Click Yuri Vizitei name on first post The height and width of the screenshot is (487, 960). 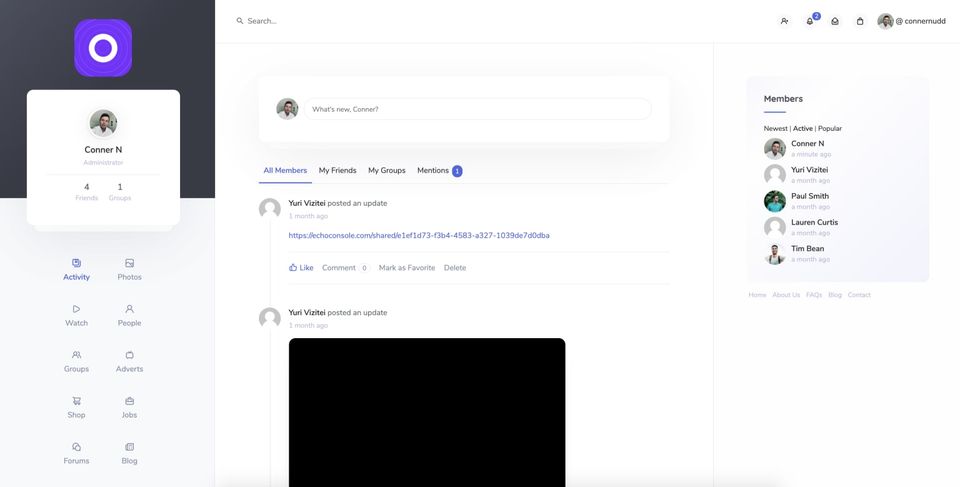(307, 203)
